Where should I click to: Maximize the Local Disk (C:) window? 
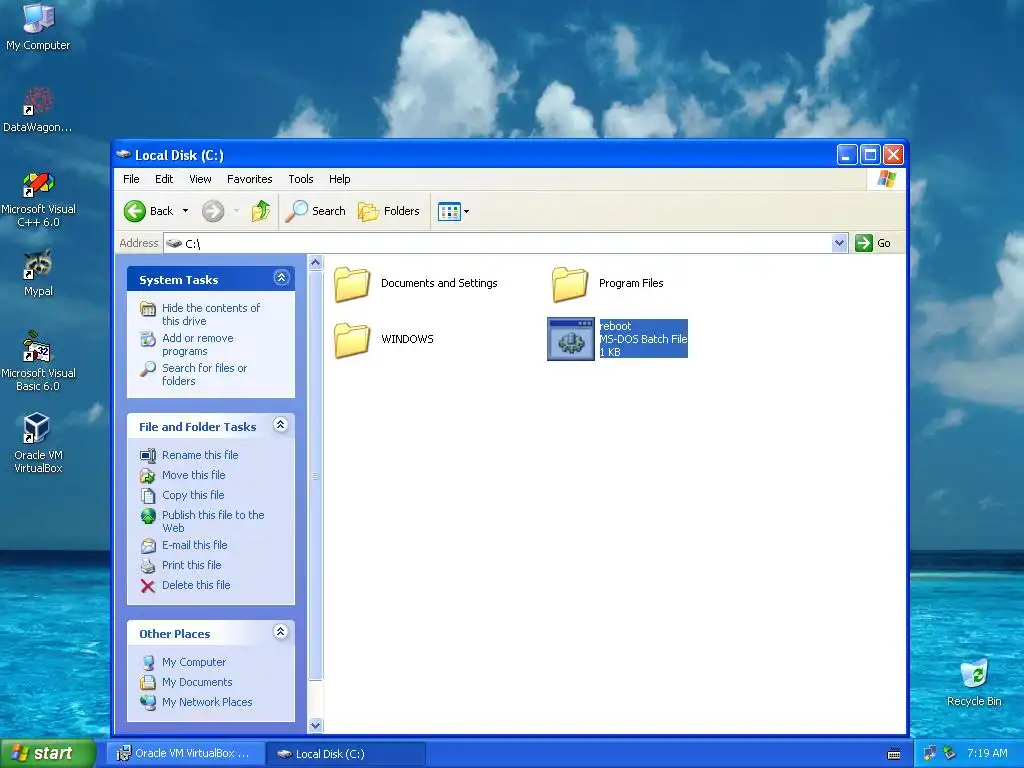tap(870, 155)
